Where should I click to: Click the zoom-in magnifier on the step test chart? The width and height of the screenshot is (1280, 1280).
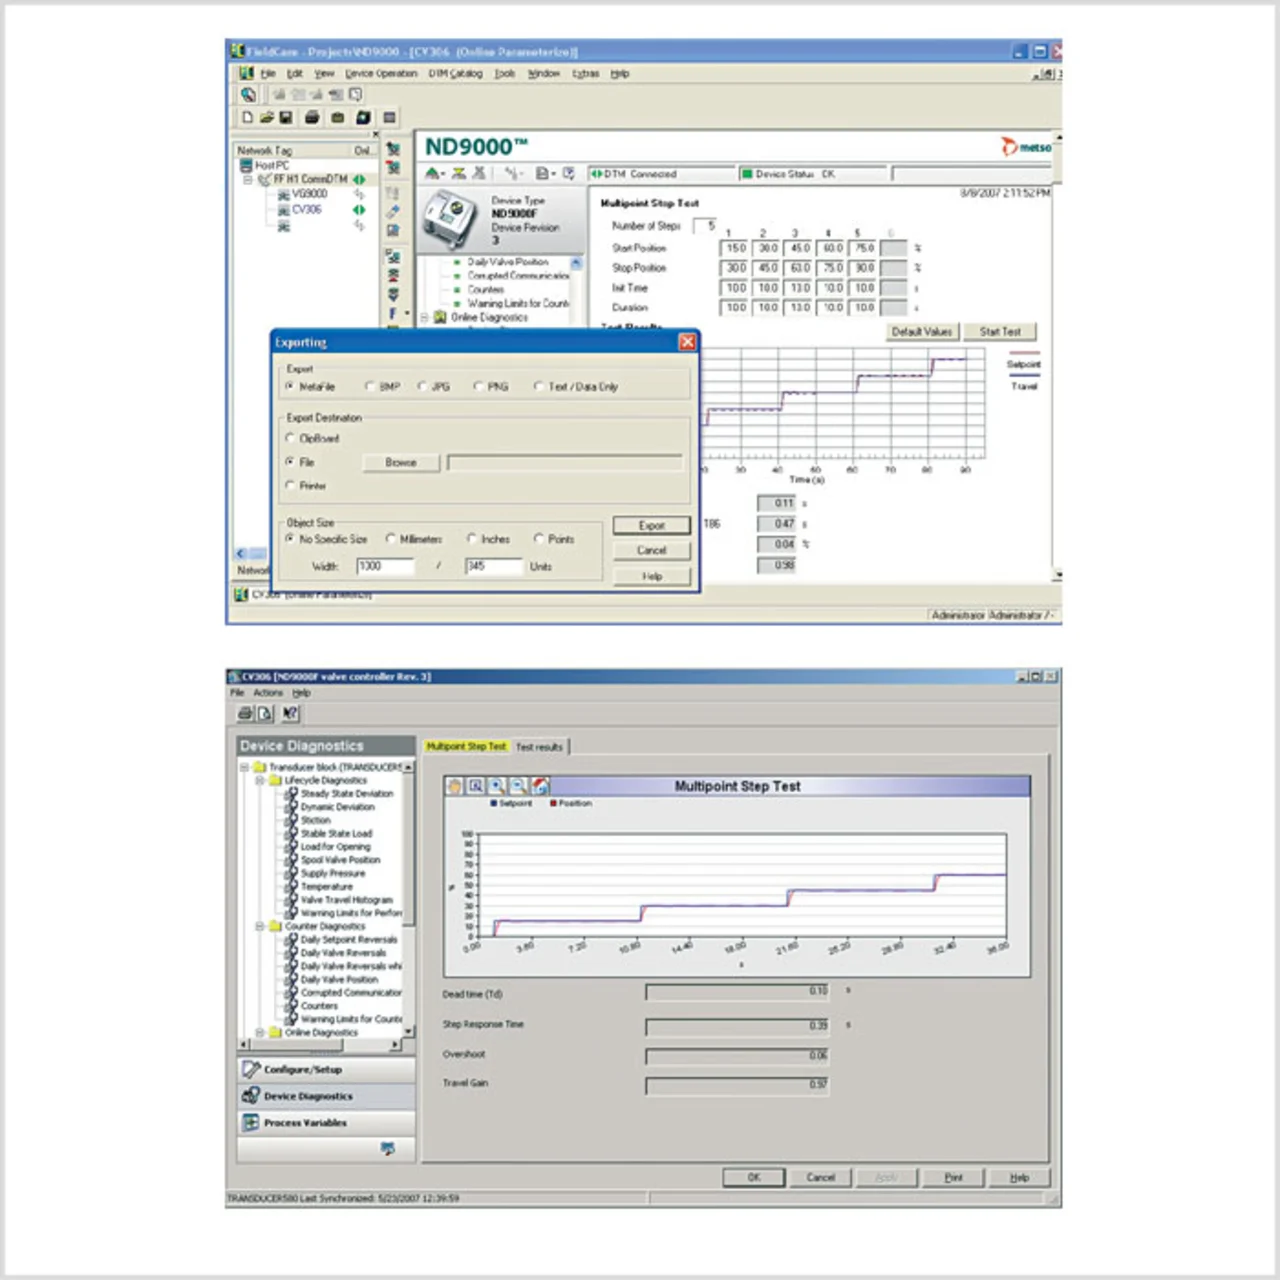pyautogui.click(x=497, y=786)
